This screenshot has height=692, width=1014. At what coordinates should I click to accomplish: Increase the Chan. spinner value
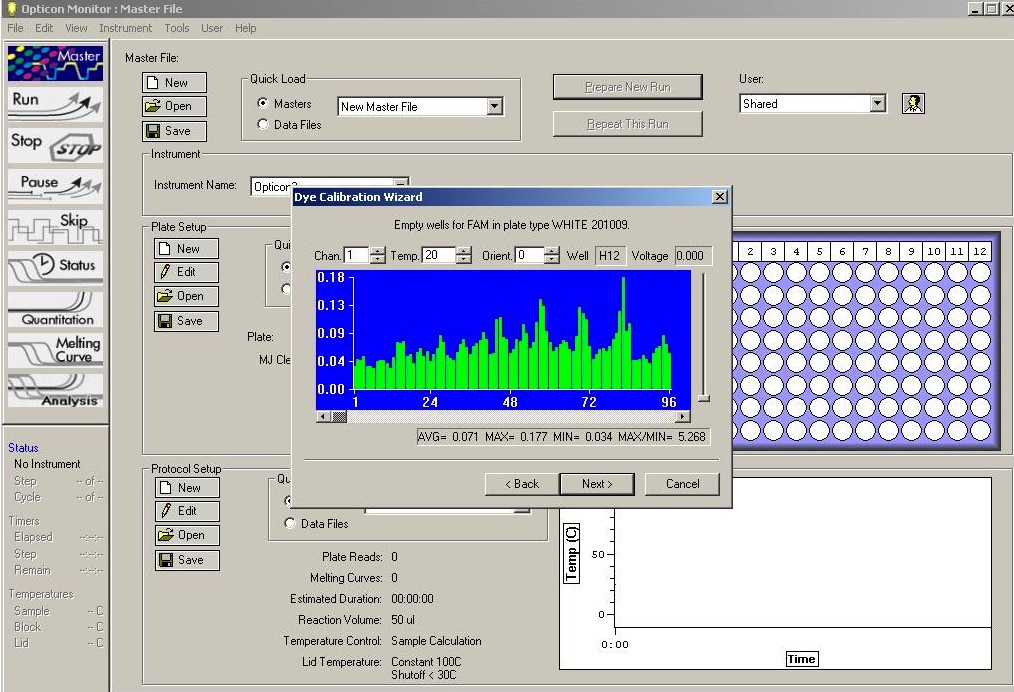(377, 251)
